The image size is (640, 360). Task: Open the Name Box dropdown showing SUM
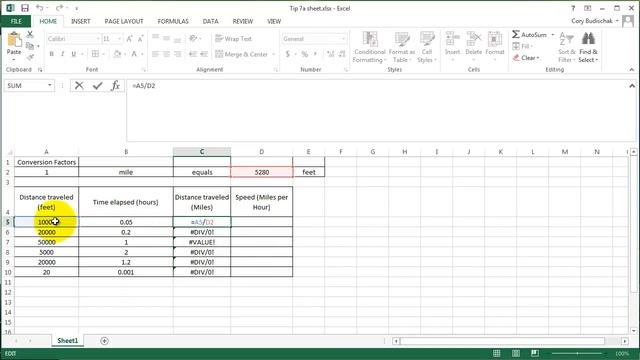pyautogui.click(x=50, y=85)
